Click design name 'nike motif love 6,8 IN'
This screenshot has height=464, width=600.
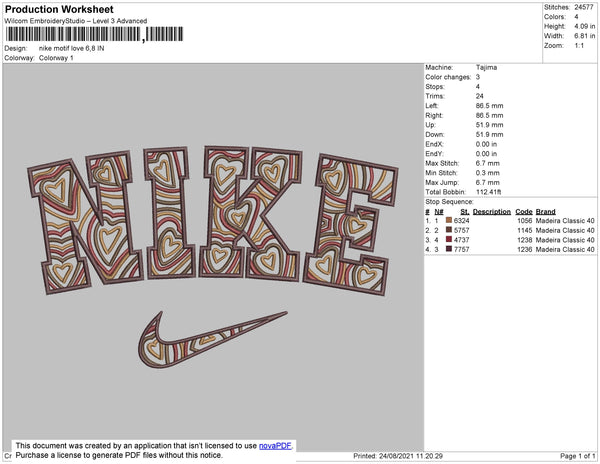pyautogui.click(x=72, y=49)
